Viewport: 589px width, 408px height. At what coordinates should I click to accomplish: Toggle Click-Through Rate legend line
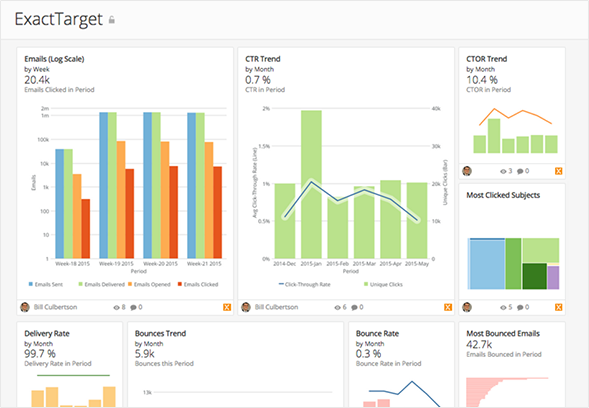pos(305,284)
